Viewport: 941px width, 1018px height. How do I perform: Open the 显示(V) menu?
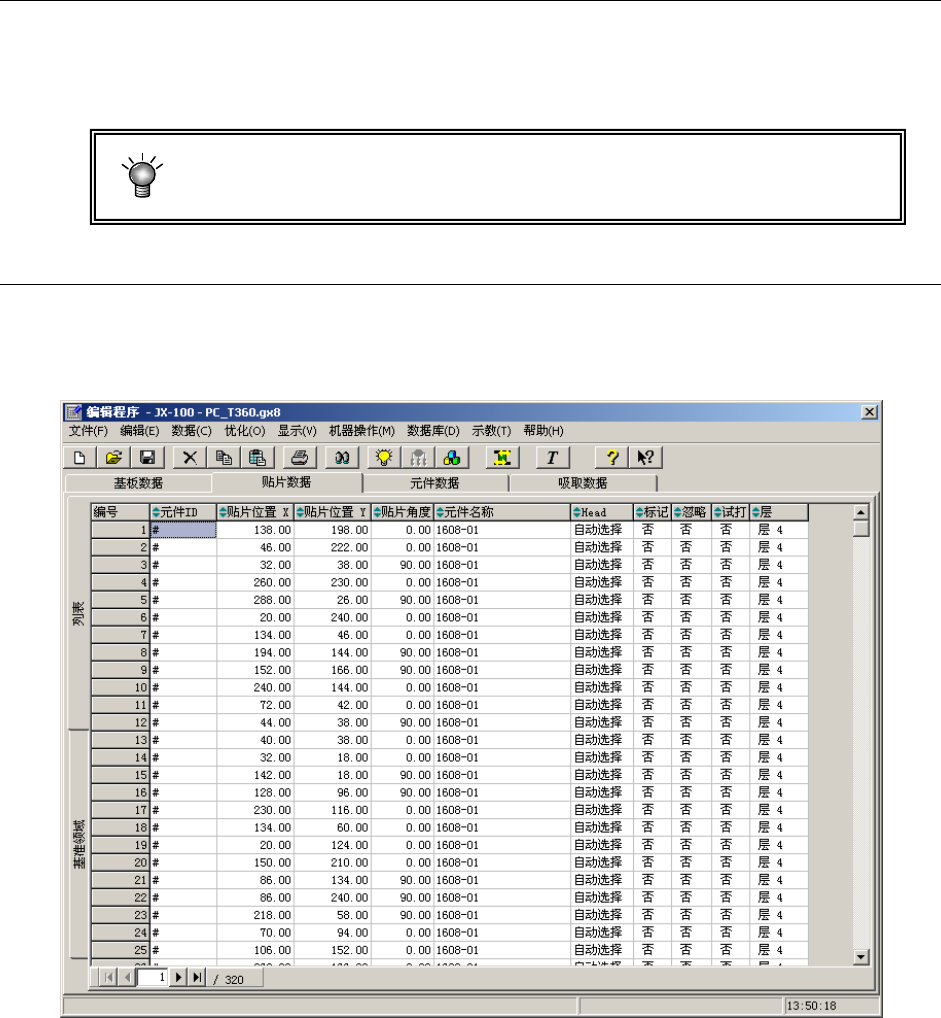297,431
